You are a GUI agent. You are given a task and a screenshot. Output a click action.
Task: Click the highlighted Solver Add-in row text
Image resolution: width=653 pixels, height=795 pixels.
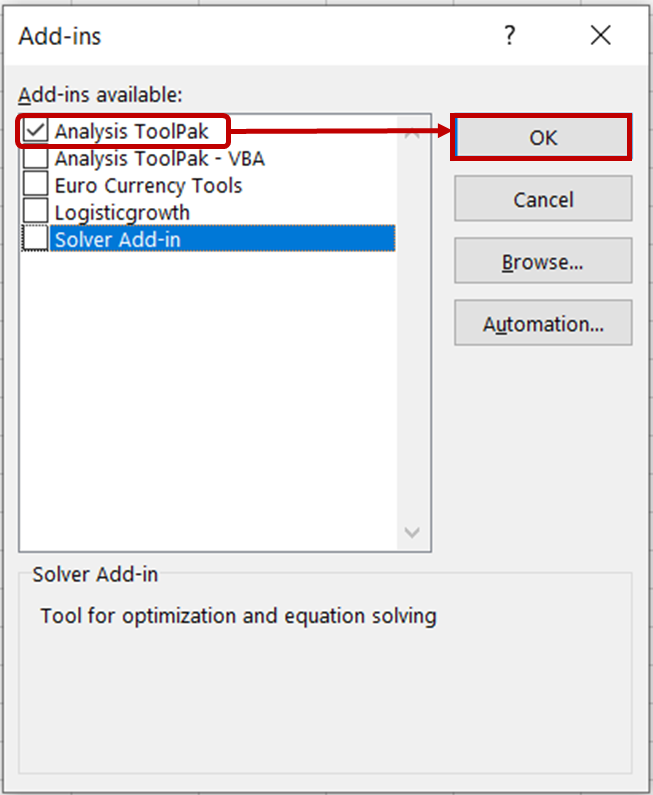[118, 239]
